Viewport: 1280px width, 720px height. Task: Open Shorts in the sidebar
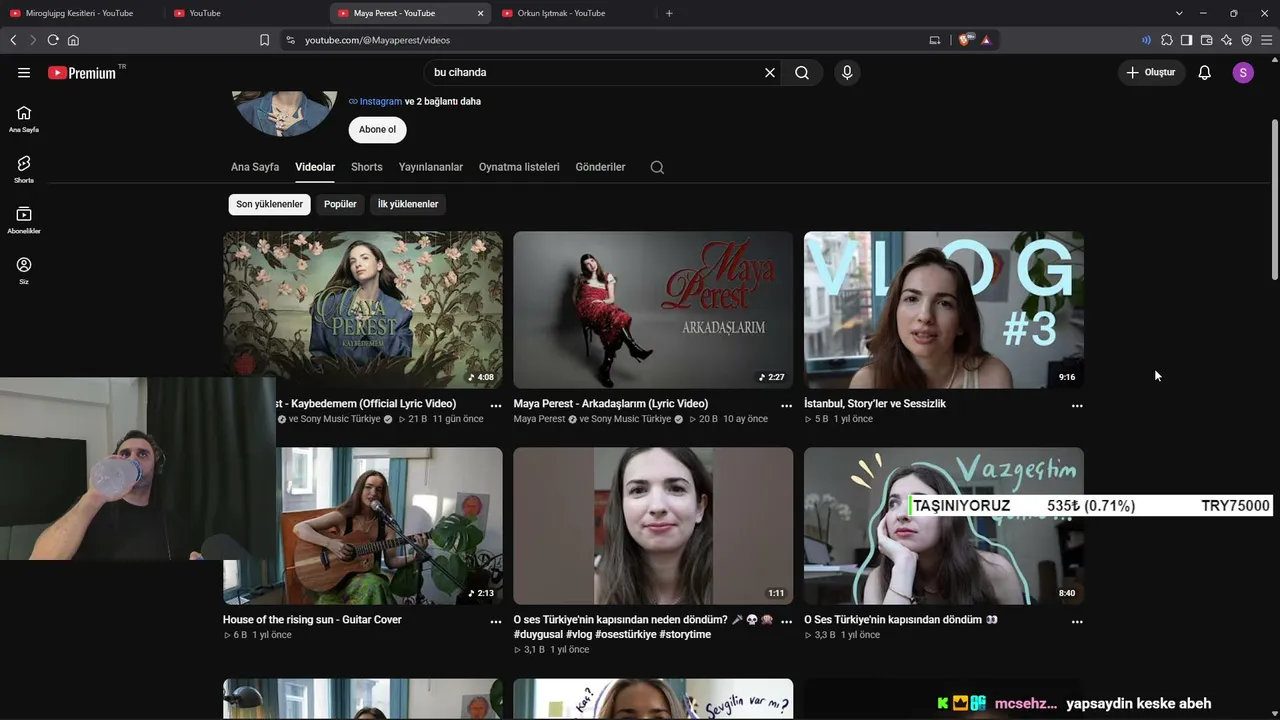pyautogui.click(x=24, y=170)
